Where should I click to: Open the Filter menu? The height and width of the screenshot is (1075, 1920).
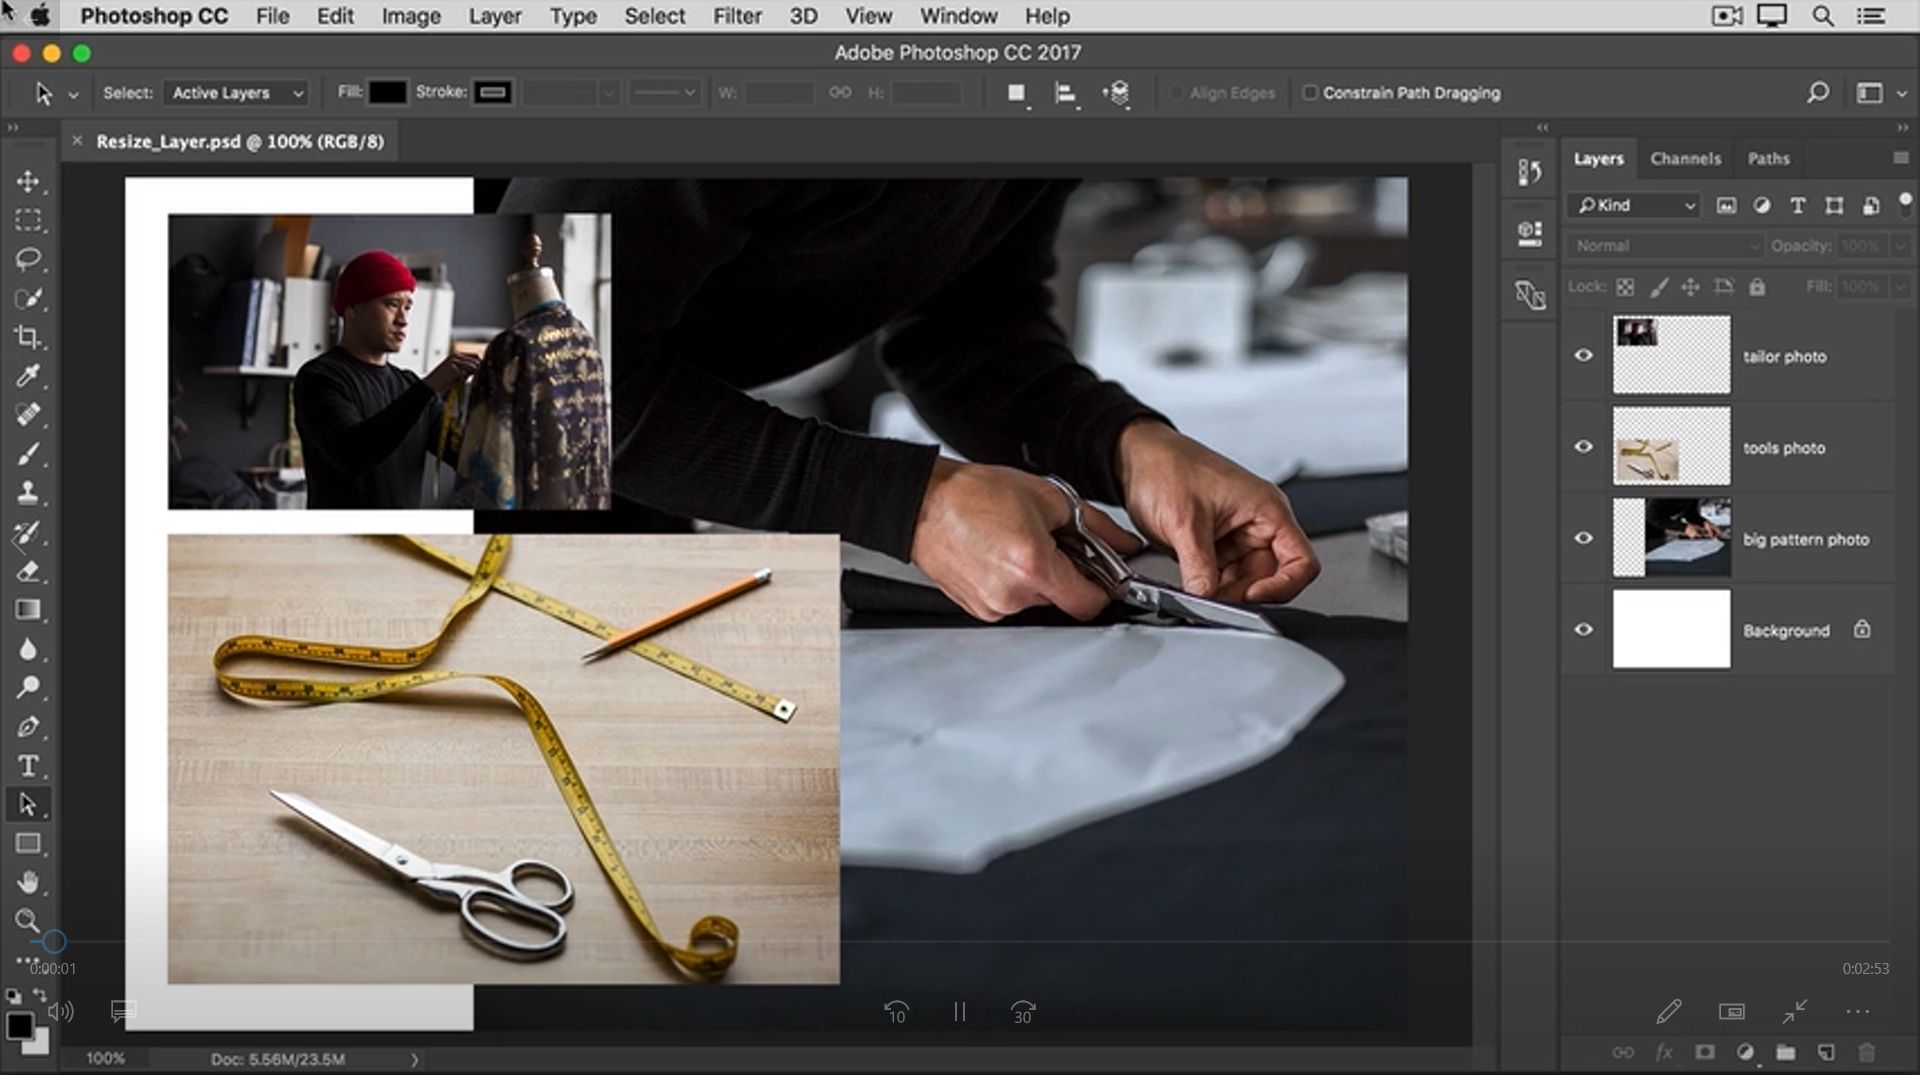coord(737,16)
